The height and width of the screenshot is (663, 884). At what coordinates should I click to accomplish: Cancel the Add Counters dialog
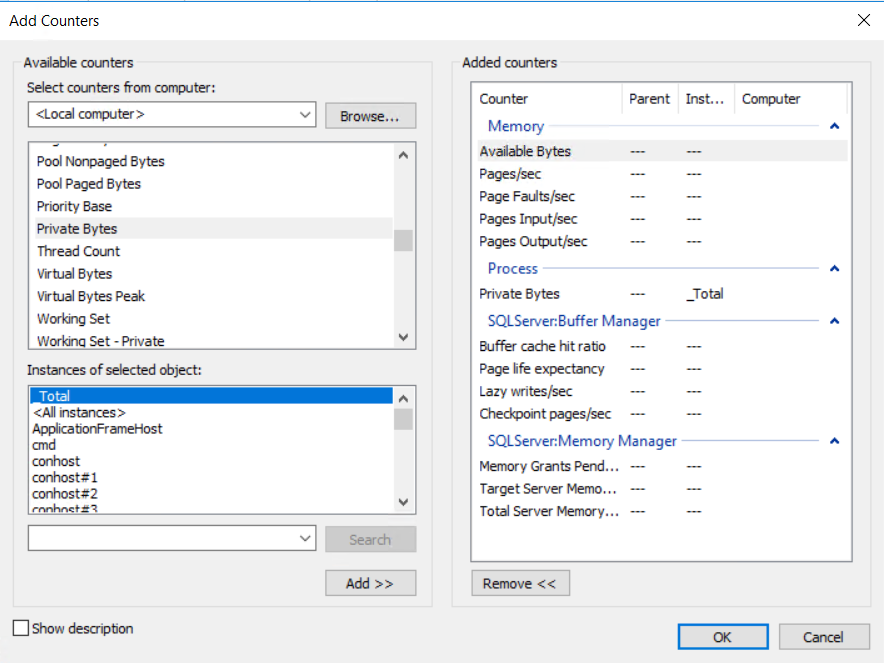coord(823,637)
